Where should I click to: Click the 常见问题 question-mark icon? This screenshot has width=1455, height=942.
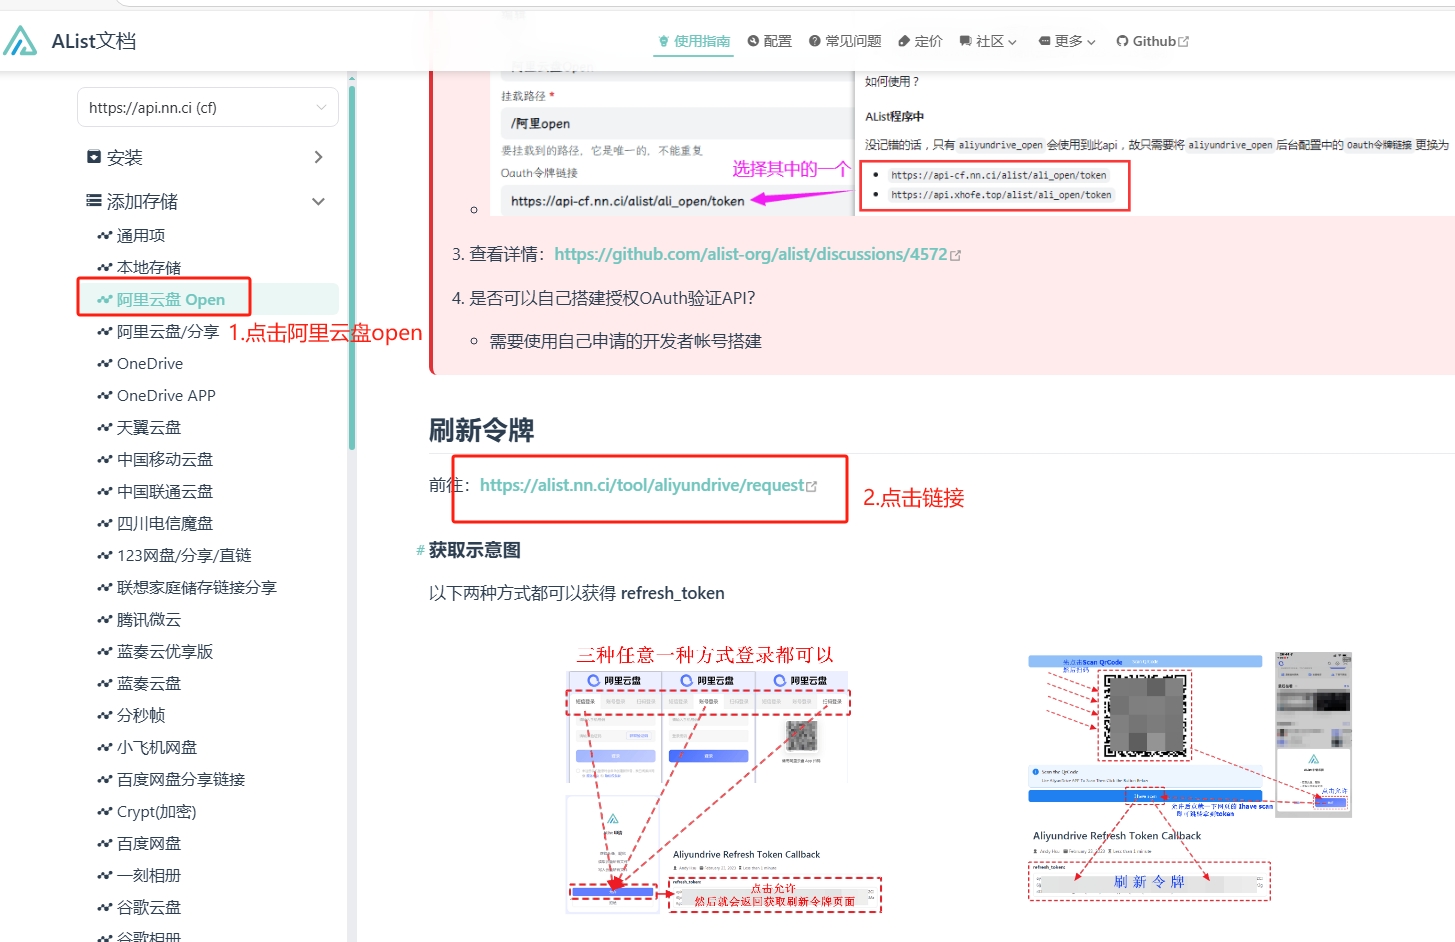coord(815,41)
